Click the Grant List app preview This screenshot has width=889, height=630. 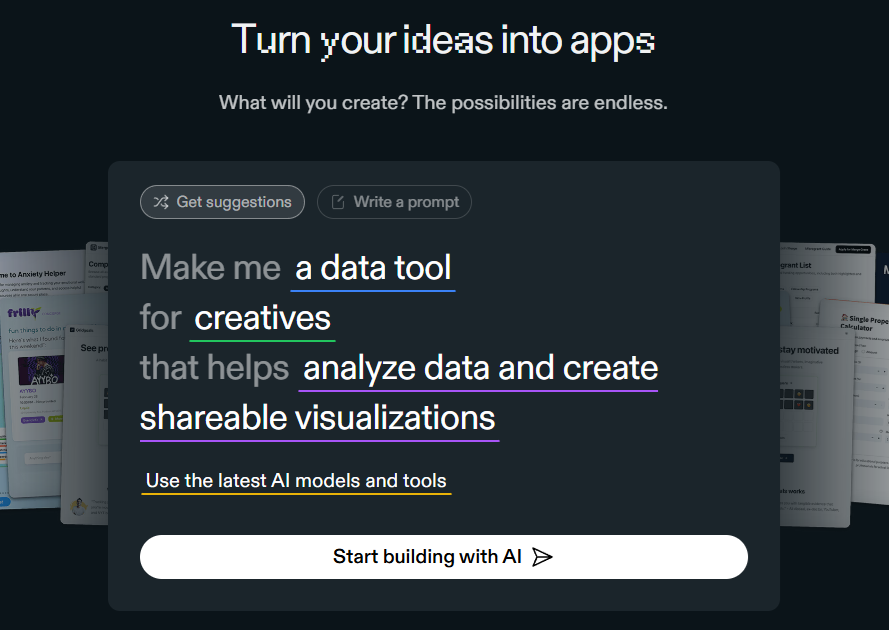pos(800,266)
